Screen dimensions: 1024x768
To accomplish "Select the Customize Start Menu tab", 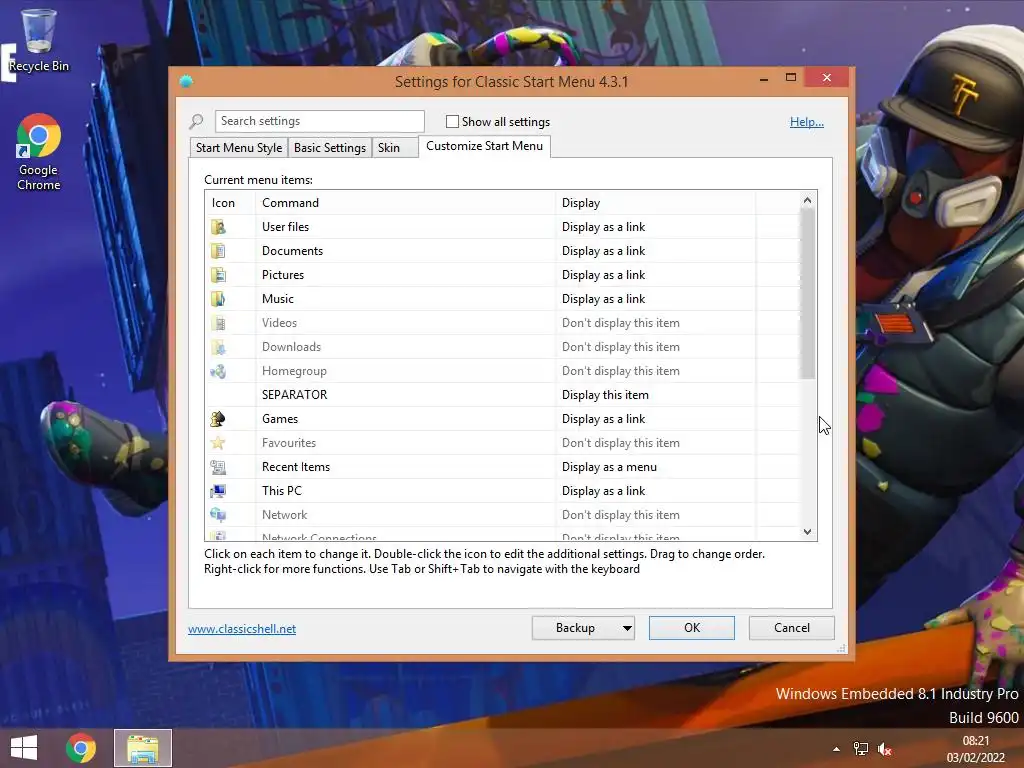I will pos(485,146).
